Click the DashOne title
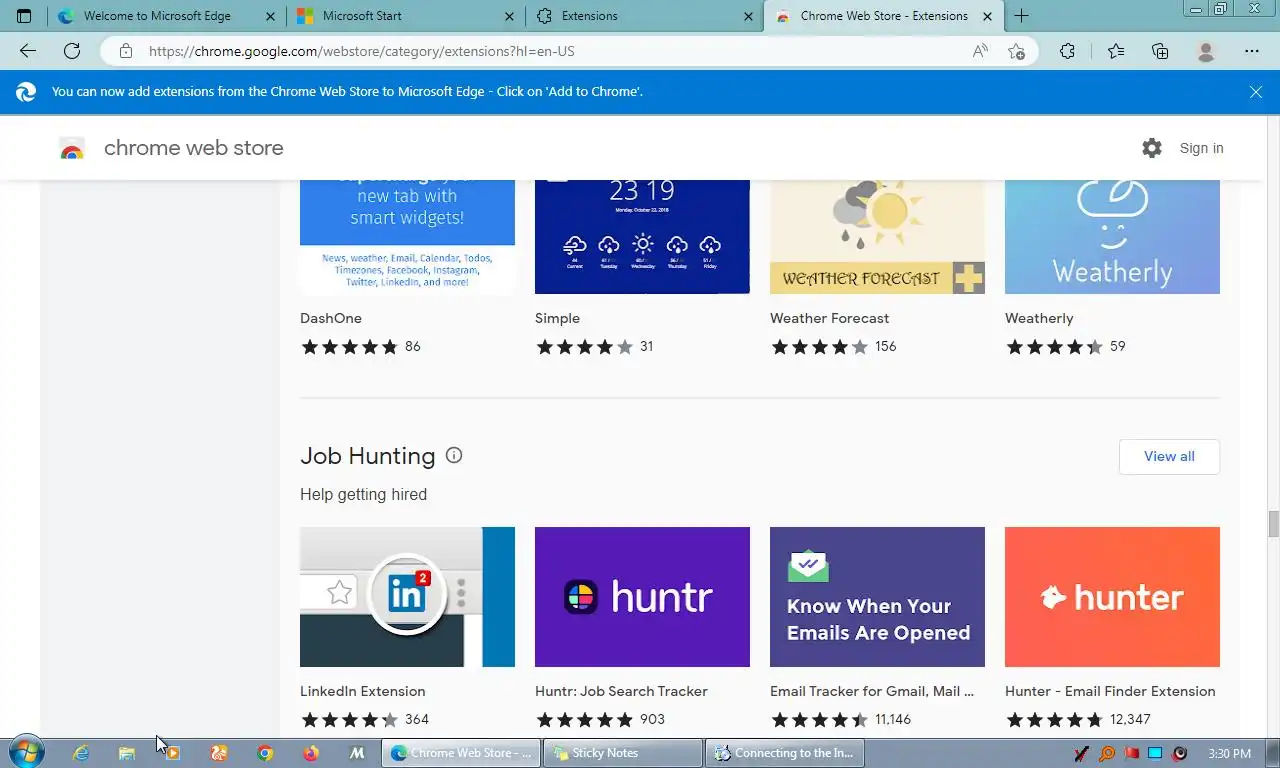The image size is (1280, 768). 331,318
